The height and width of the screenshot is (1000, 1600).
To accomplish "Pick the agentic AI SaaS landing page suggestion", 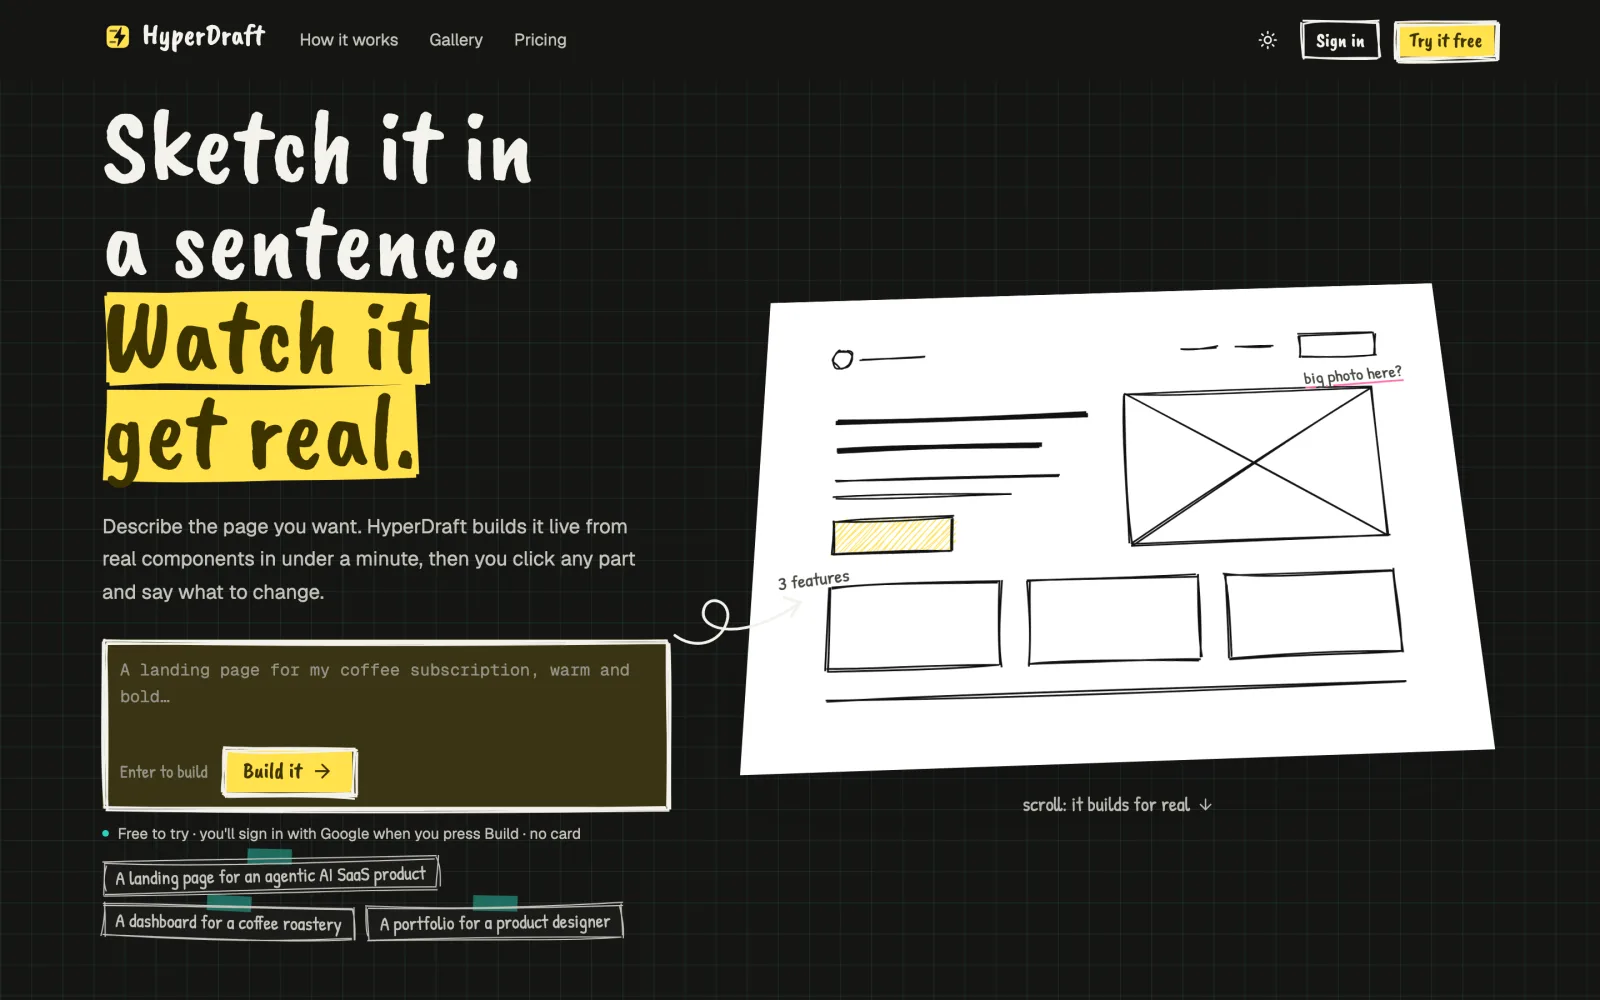I will (271, 876).
